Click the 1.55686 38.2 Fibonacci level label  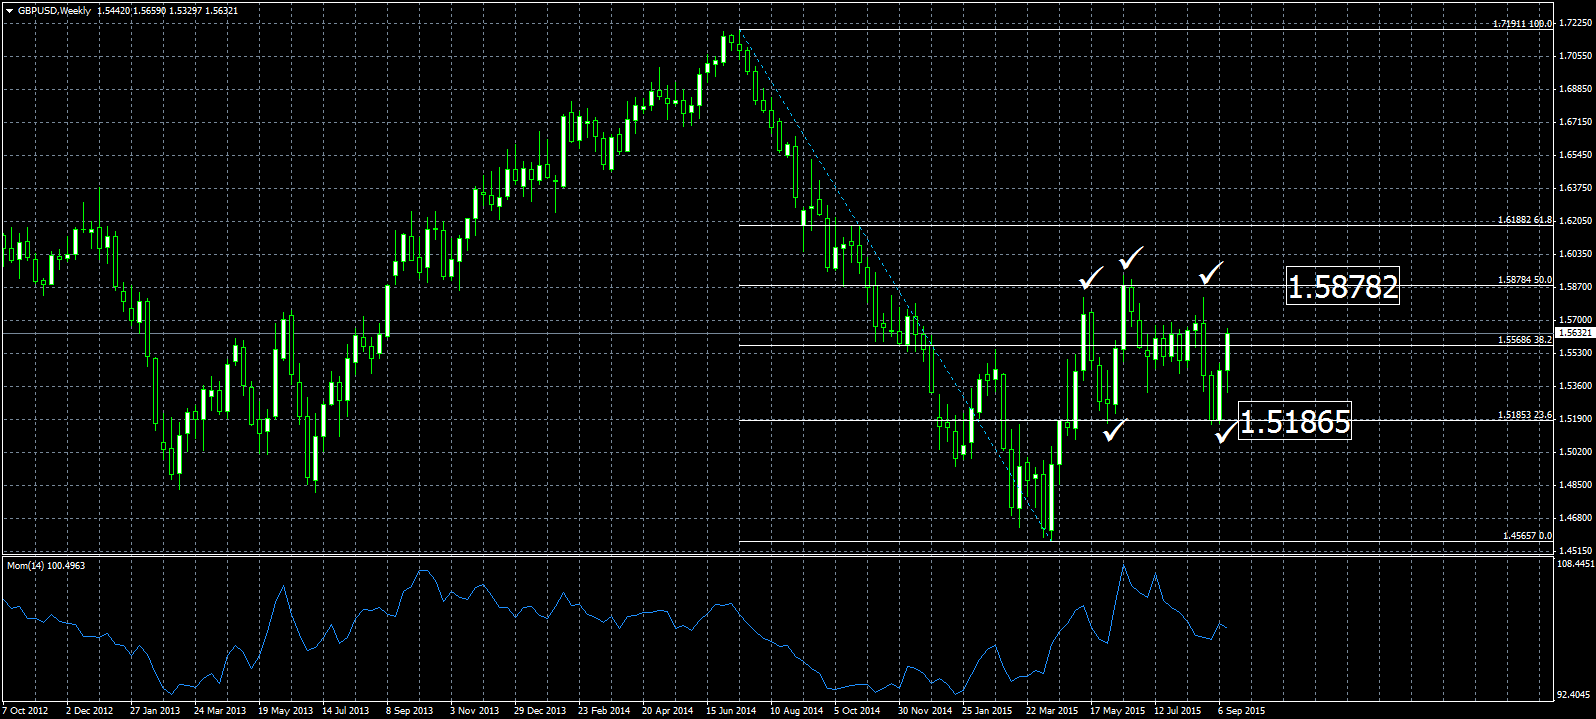(1524, 340)
